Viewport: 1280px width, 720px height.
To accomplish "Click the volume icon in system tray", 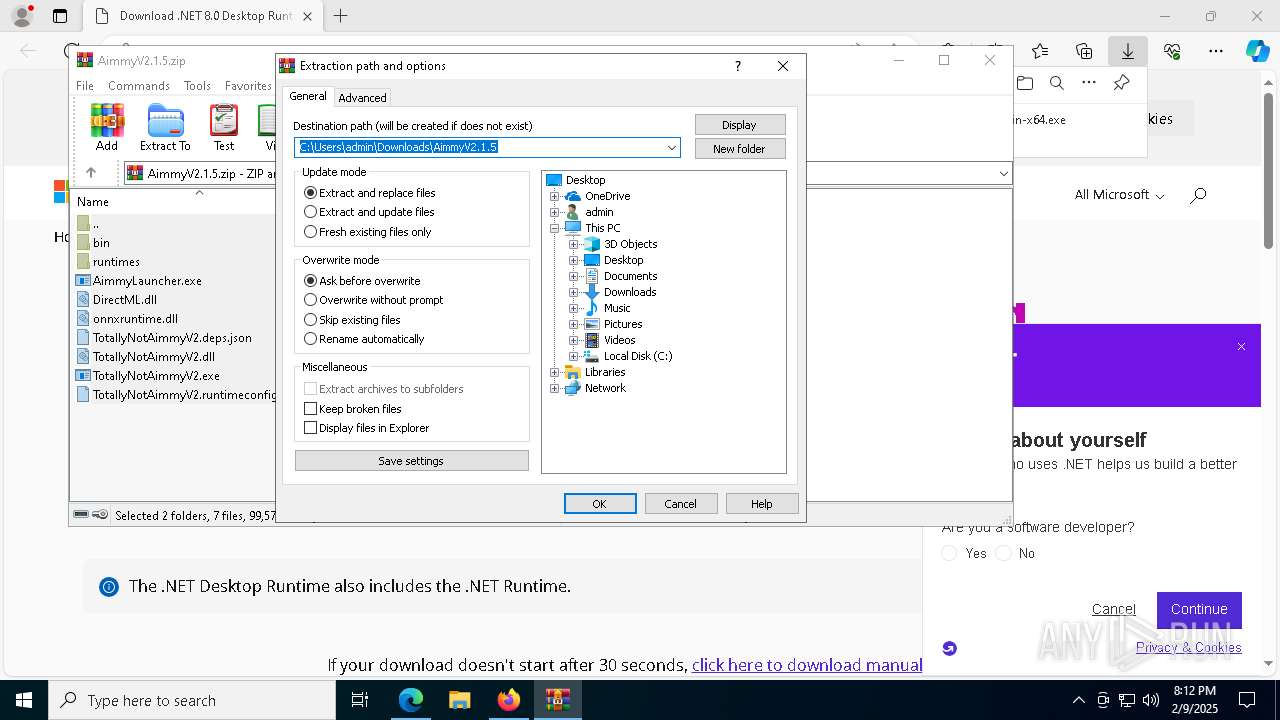I will [x=1151, y=700].
